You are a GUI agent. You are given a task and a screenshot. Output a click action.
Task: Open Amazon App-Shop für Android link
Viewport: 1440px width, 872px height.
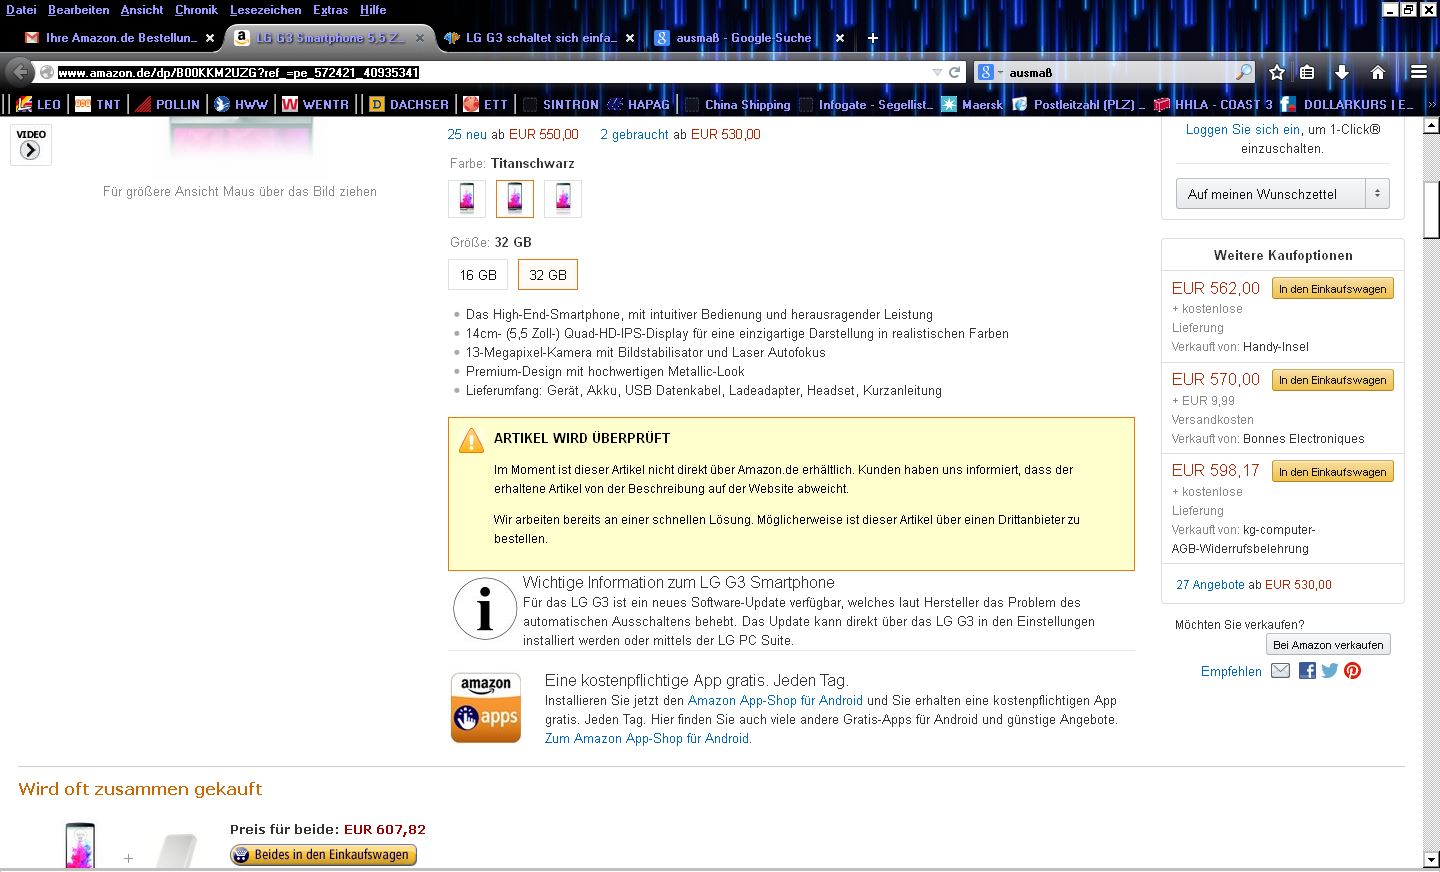point(775,701)
